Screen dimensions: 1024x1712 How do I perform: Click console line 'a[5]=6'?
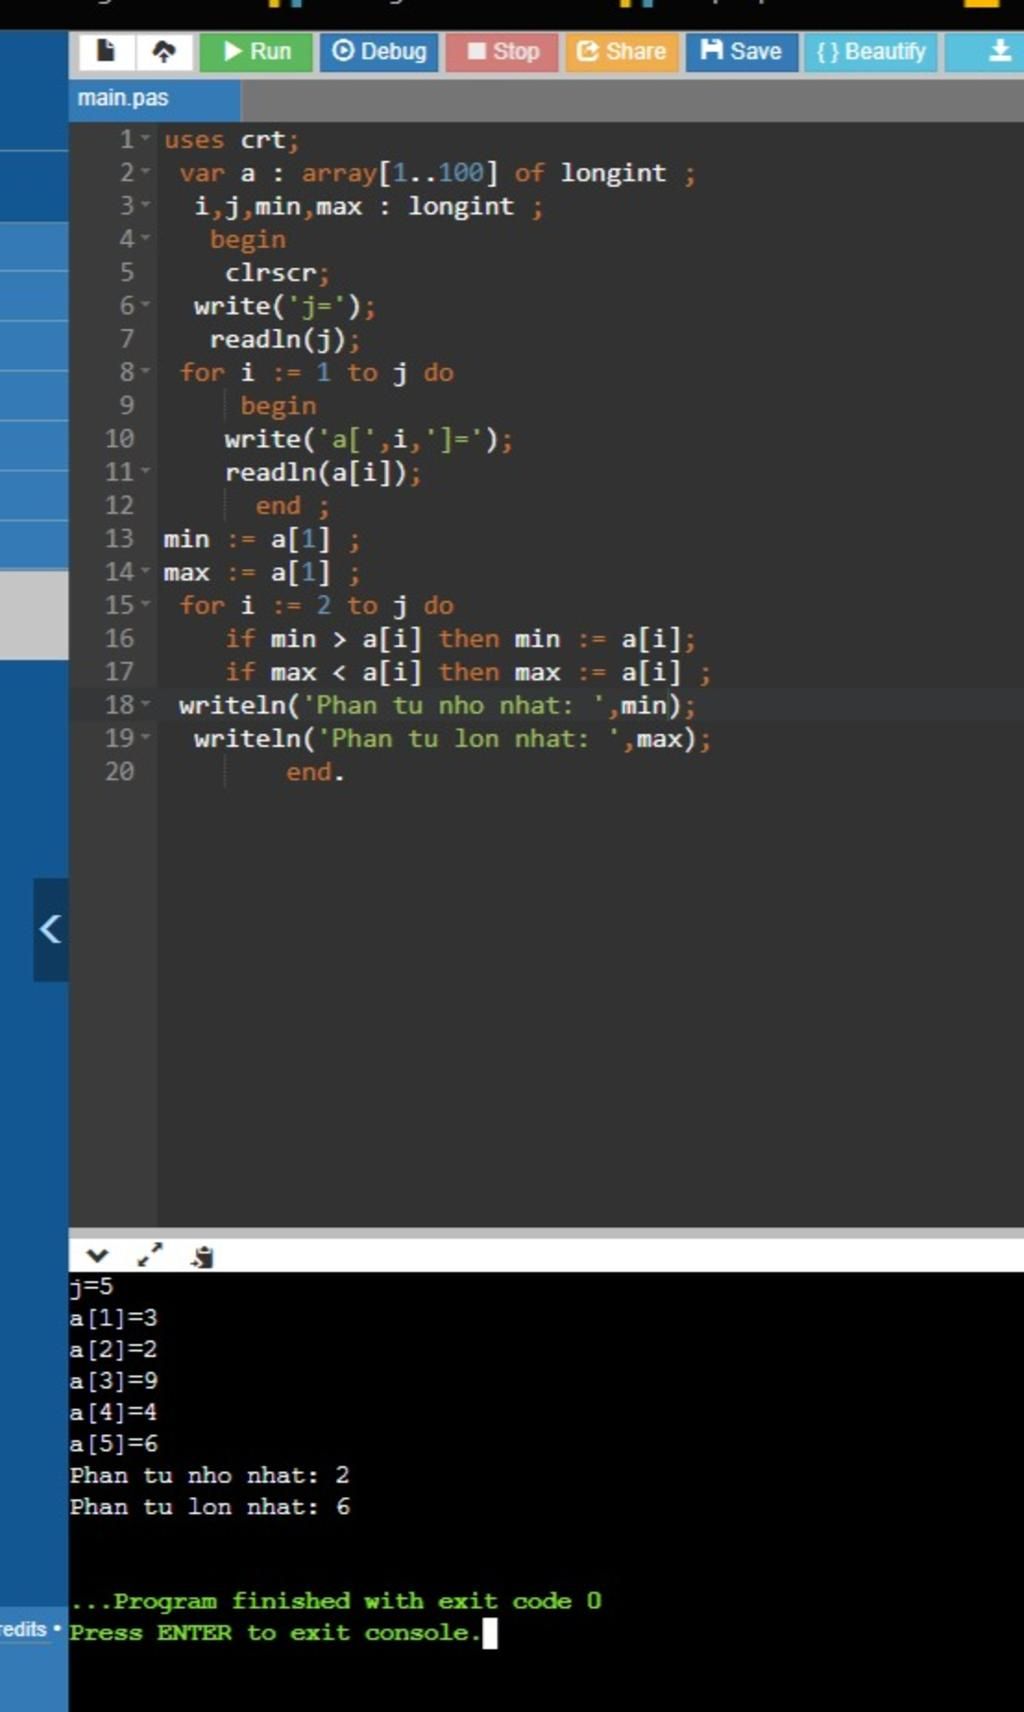coord(113,1443)
